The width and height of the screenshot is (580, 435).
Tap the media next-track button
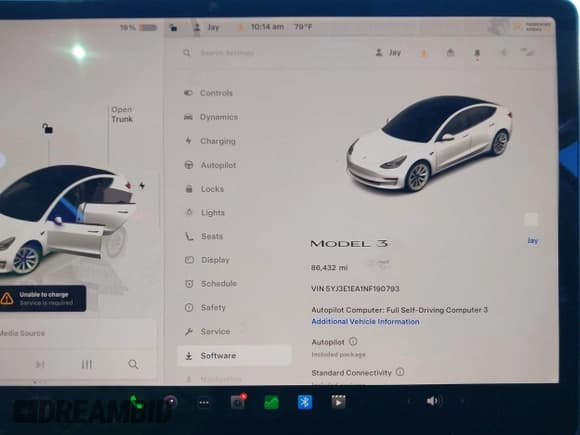tap(40, 365)
